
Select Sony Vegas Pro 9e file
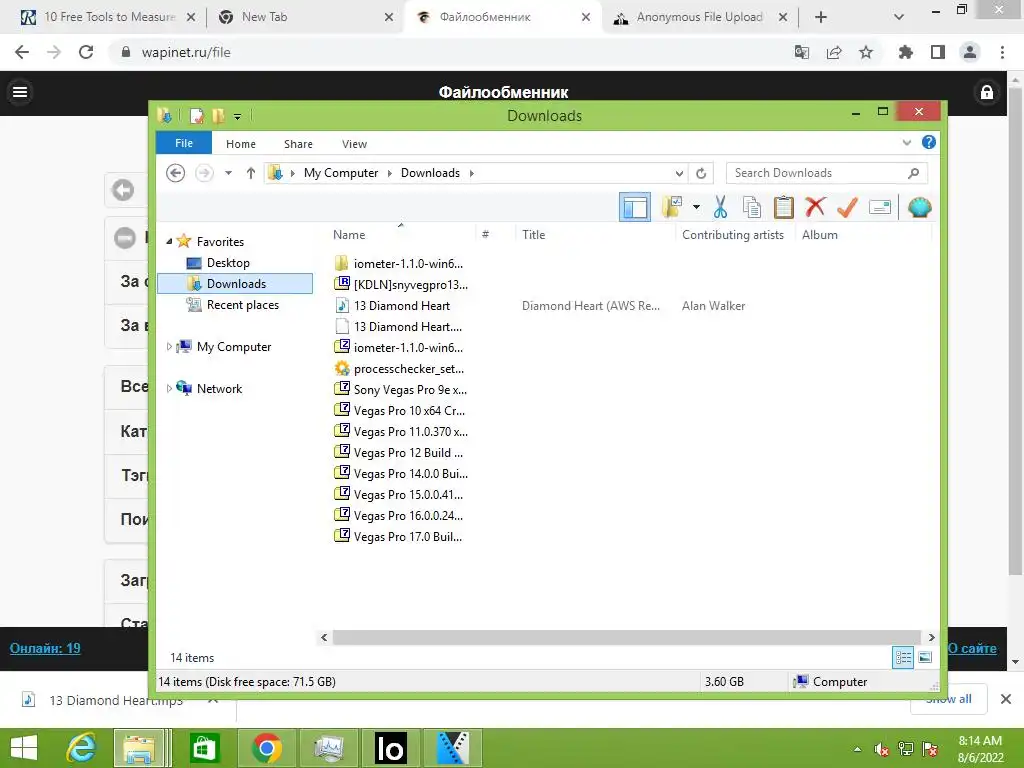pyautogui.click(x=401, y=390)
